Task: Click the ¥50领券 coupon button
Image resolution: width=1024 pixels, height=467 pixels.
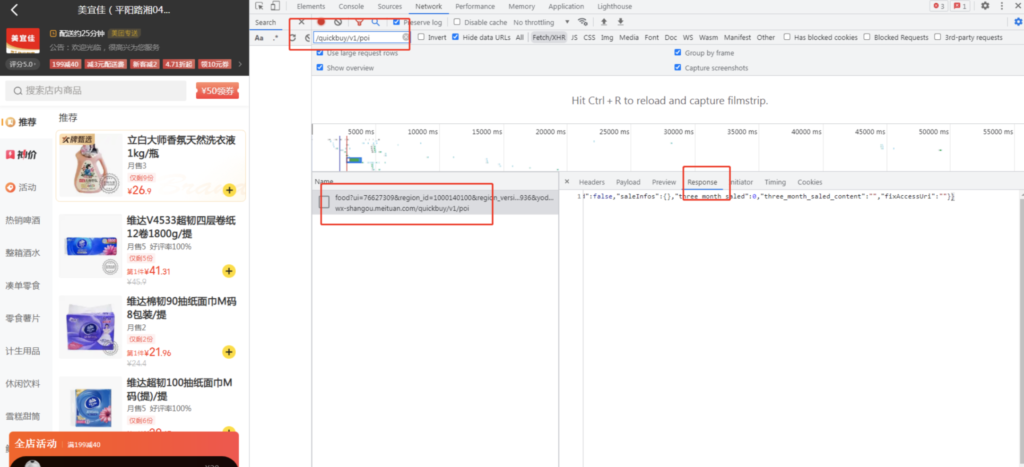Action: [x=217, y=91]
